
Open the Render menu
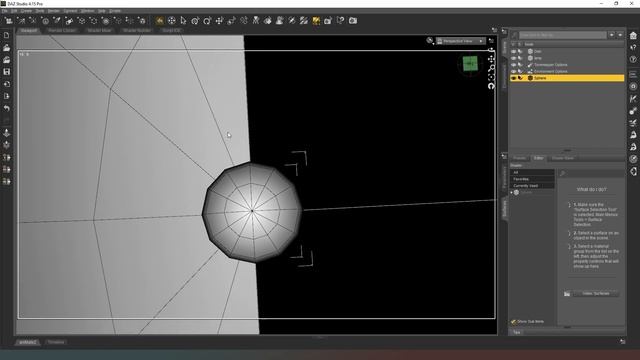pyautogui.click(x=54, y=11)
